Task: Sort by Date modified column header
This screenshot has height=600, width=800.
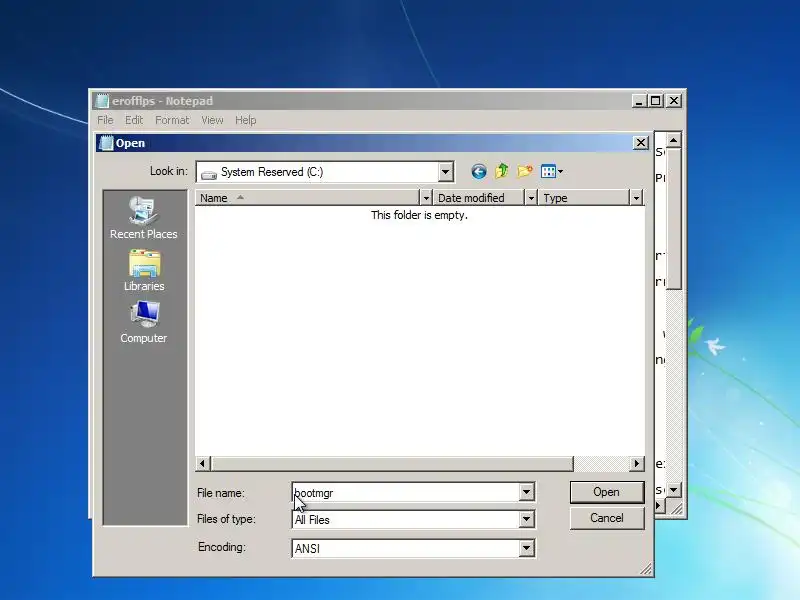Action: (479, 198)
